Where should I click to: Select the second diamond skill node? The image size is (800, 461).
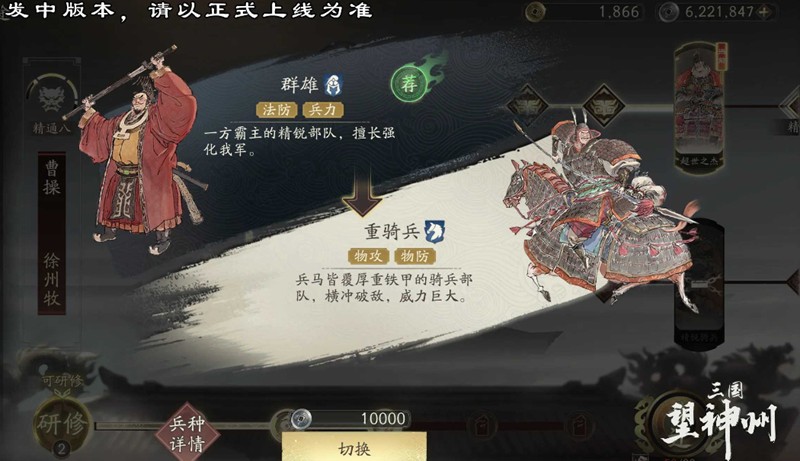pos(604,107)
